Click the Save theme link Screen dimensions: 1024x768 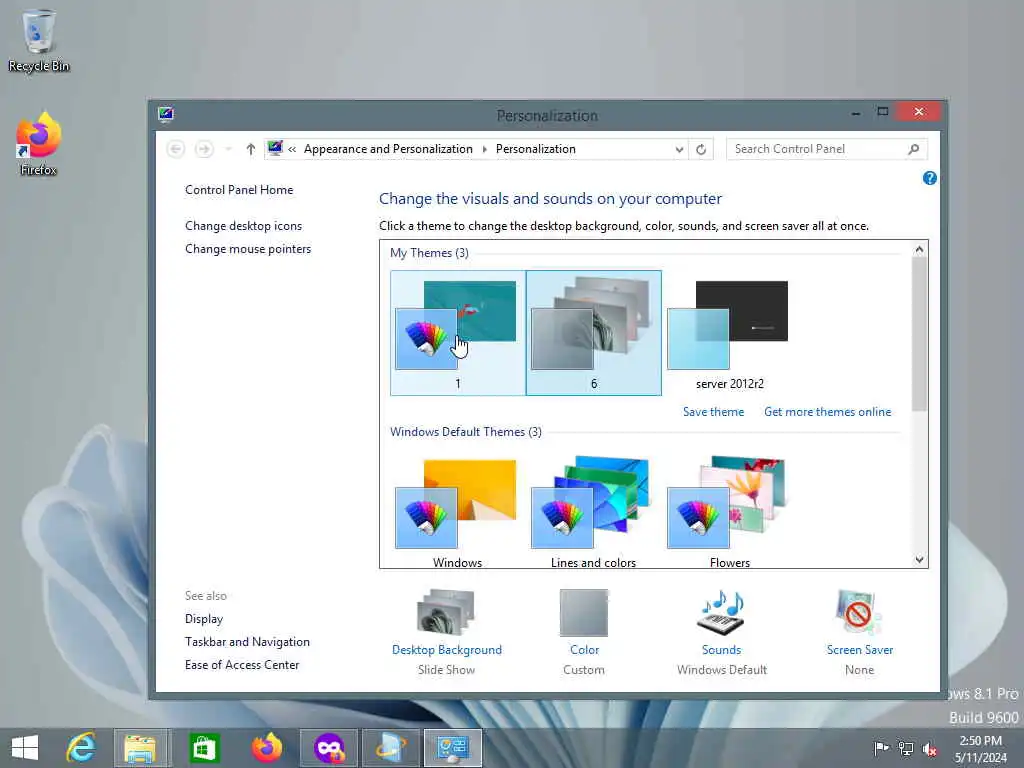tap(713, 412)
